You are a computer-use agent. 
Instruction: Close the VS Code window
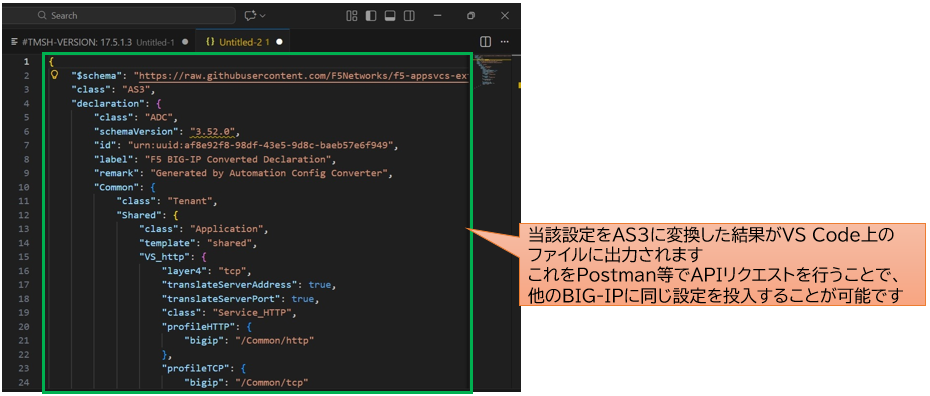[x=504, y=15]
